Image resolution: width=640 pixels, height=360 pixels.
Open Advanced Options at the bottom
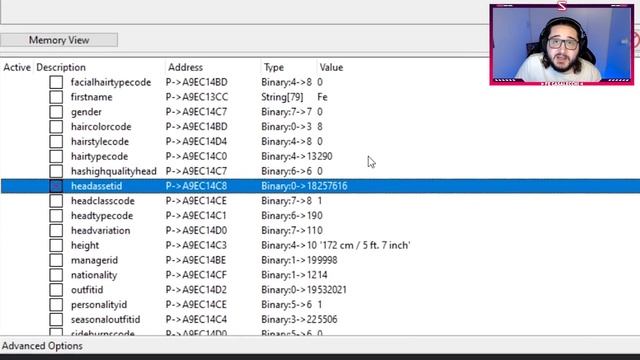42,346
